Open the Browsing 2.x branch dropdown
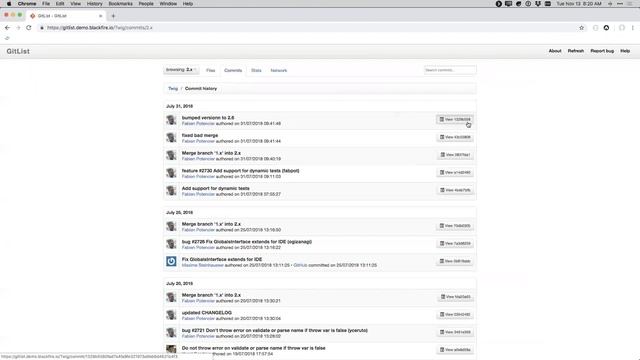 click(x=181, y=70)
